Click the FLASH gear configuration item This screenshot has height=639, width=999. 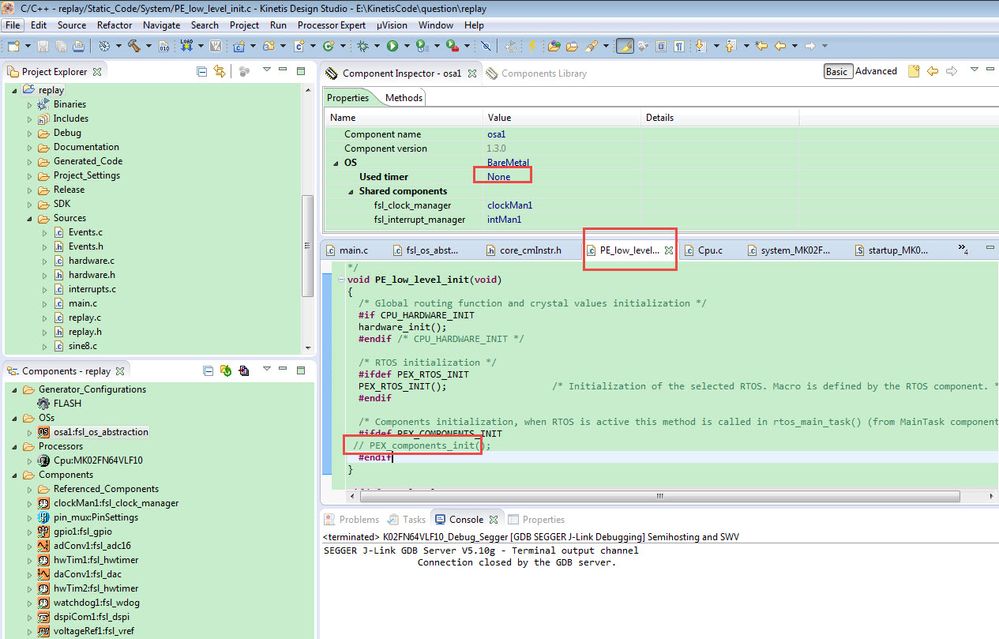(x=59, y=403)
